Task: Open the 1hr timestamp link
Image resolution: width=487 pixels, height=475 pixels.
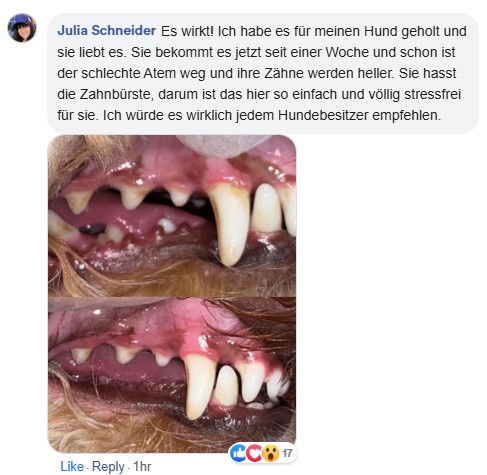Action: [142, 466]
